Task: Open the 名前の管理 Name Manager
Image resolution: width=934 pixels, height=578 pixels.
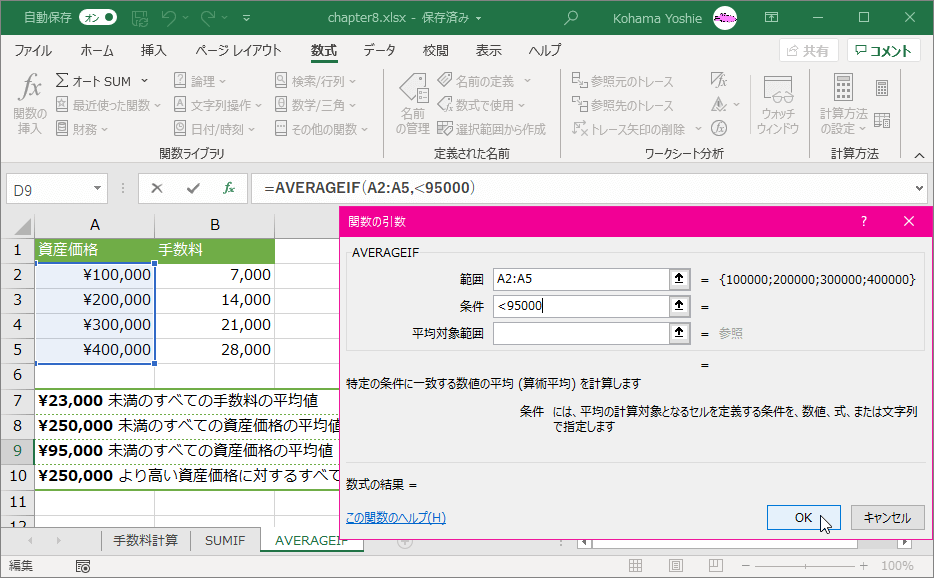Action: point(413,105)
